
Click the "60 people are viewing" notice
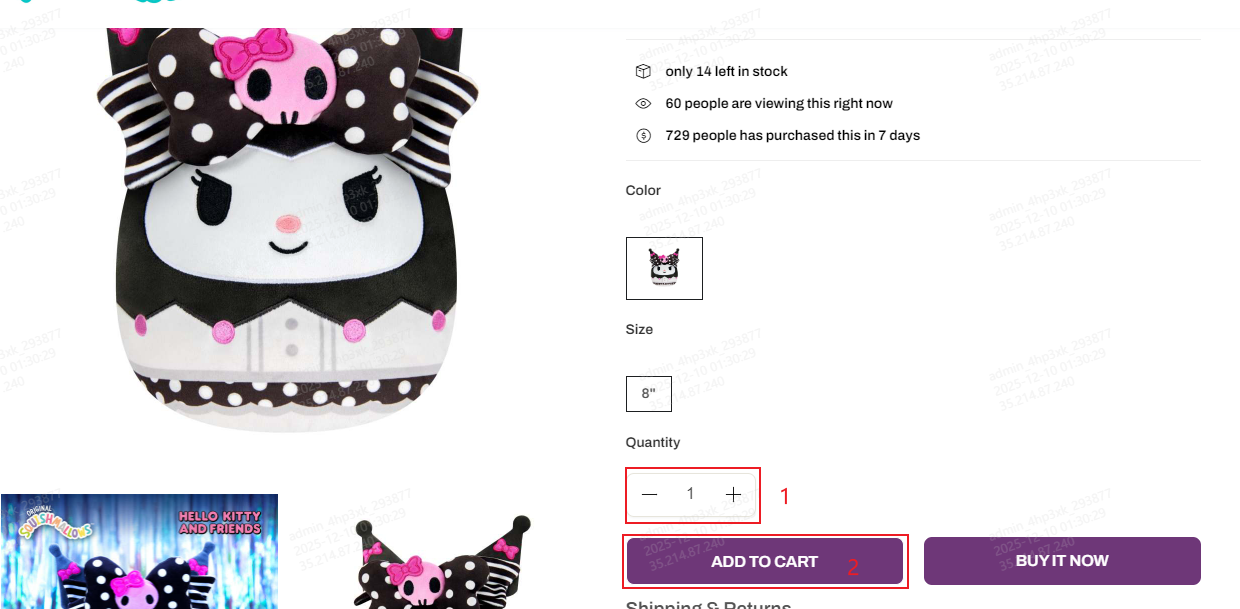[778, 103]
